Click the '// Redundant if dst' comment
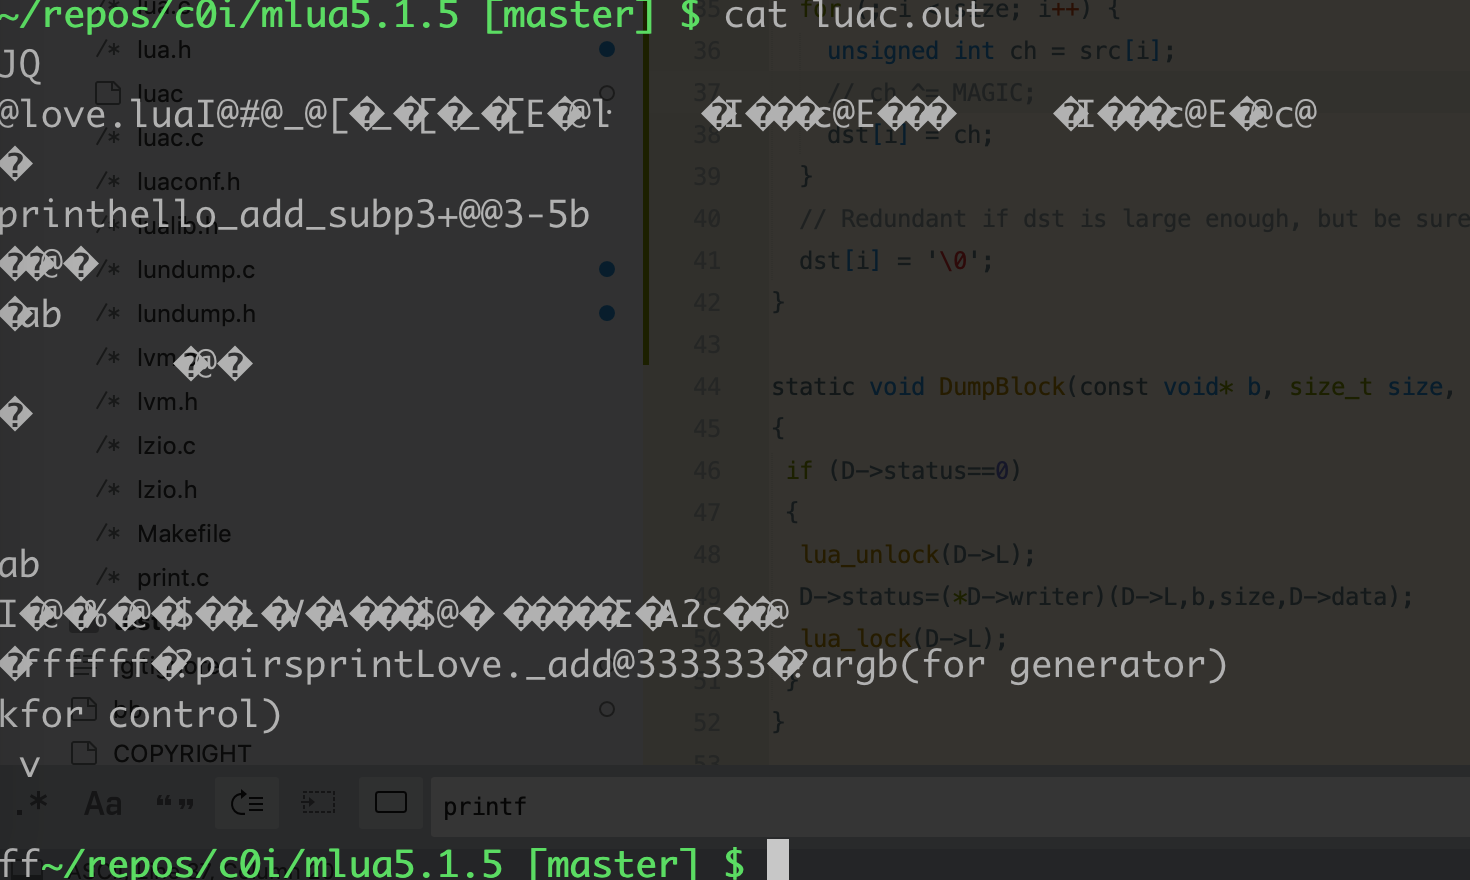 [x=1134, y=219]
